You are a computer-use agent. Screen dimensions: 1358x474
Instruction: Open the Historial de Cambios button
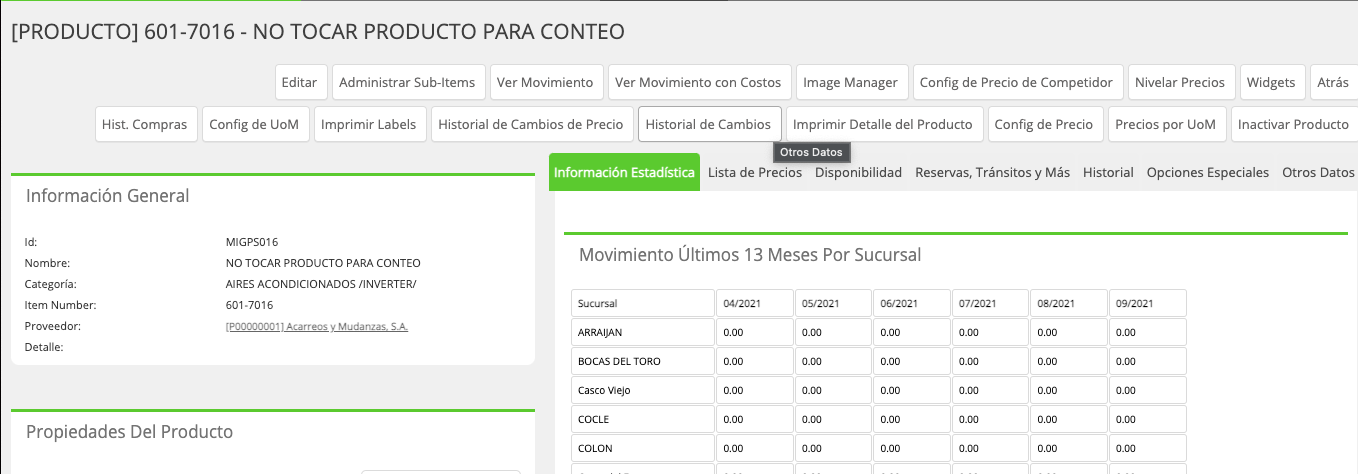pyautogui.click(x=709, y=125)
